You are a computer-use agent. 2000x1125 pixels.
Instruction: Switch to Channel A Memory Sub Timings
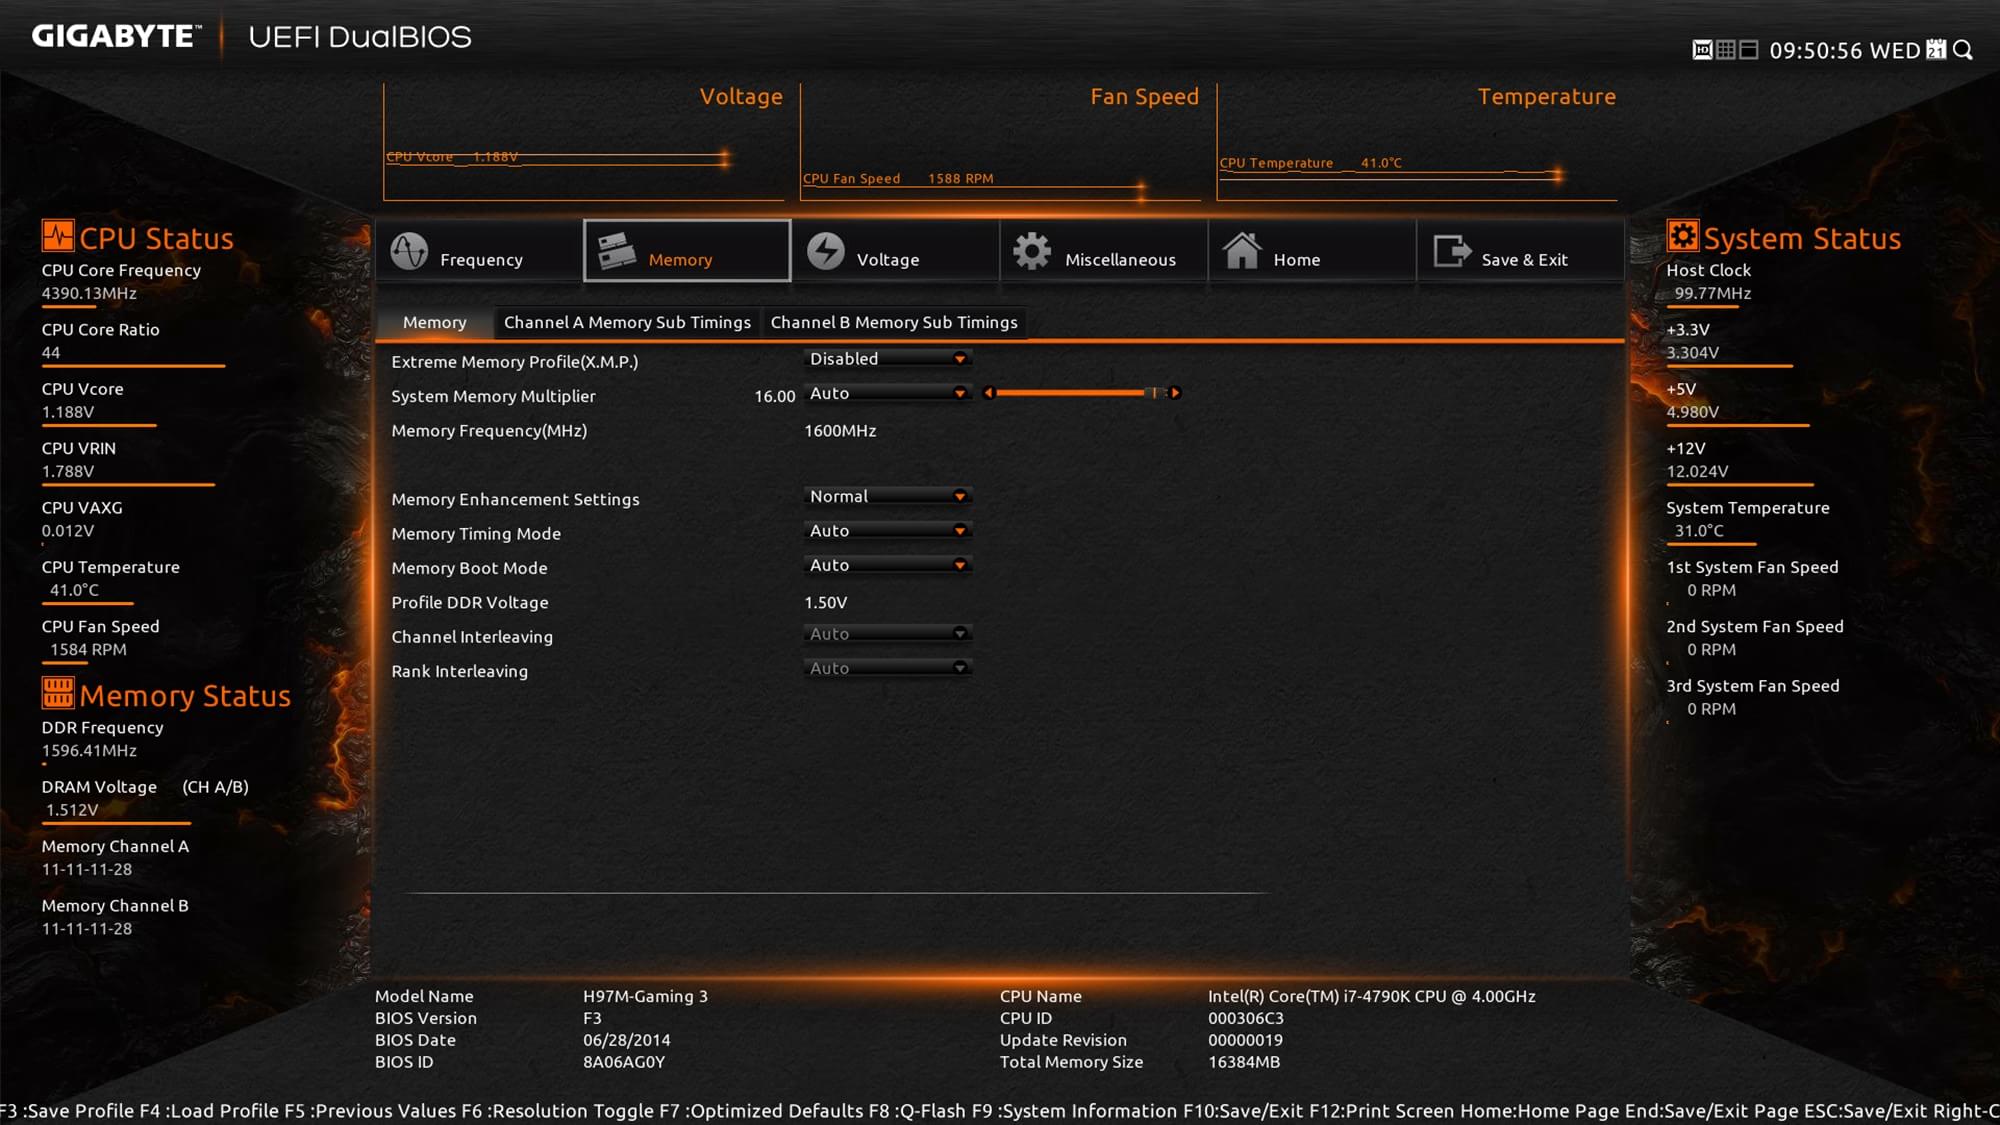tap(627, 322)
